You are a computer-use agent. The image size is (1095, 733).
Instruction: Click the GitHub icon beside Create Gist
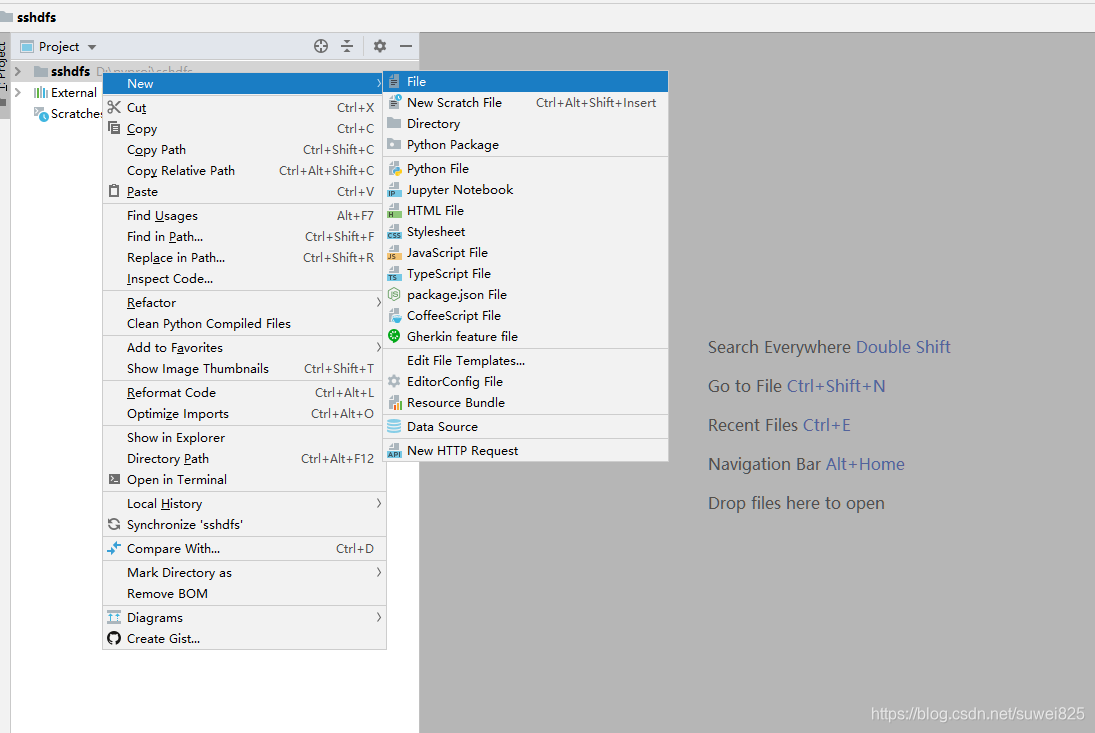114,638
